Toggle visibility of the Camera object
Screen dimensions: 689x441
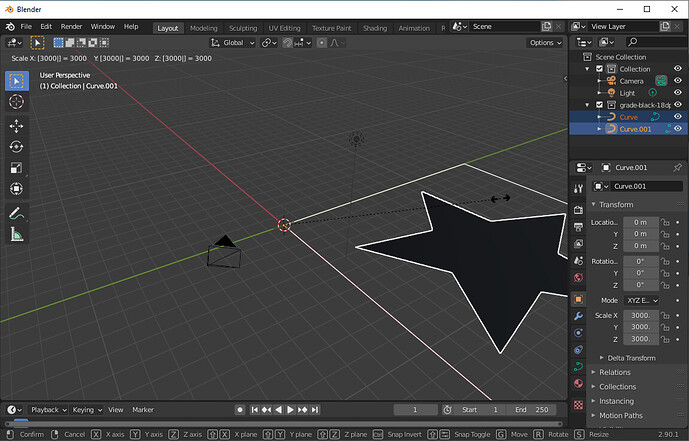(x=678, y=81)
